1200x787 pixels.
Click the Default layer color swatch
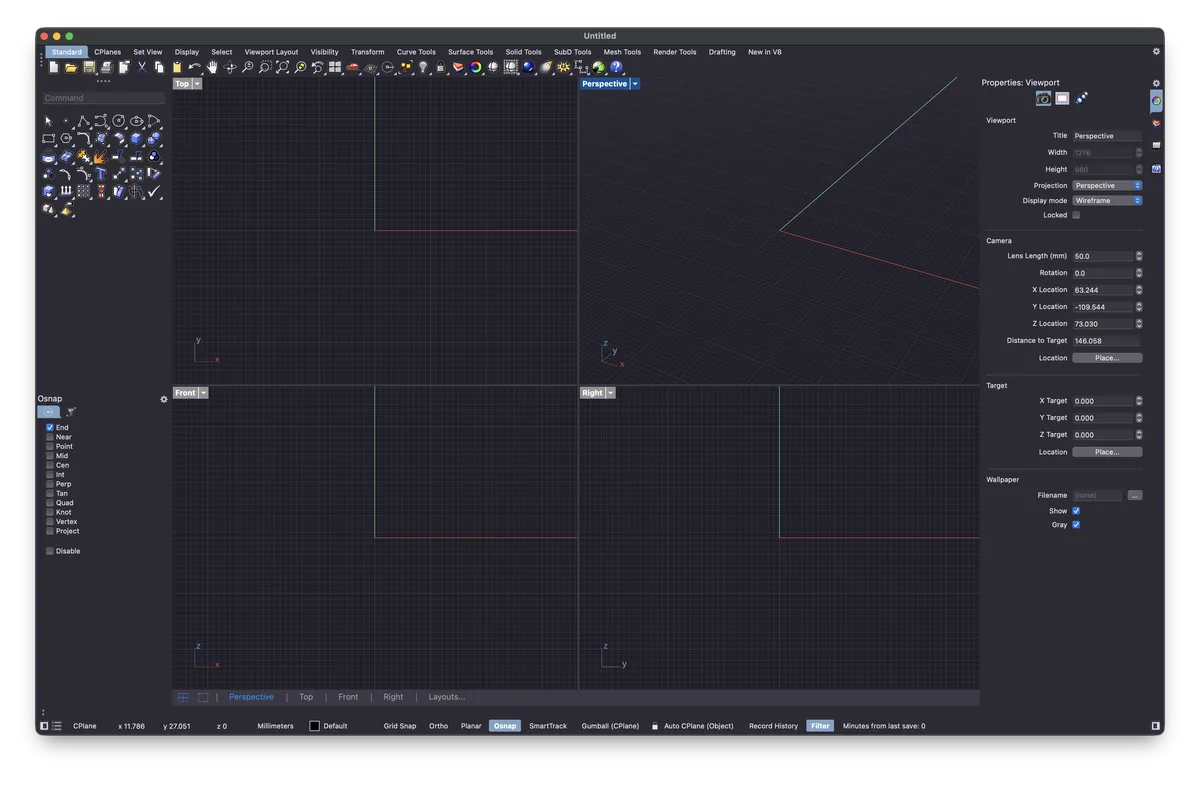coord(314,726)
